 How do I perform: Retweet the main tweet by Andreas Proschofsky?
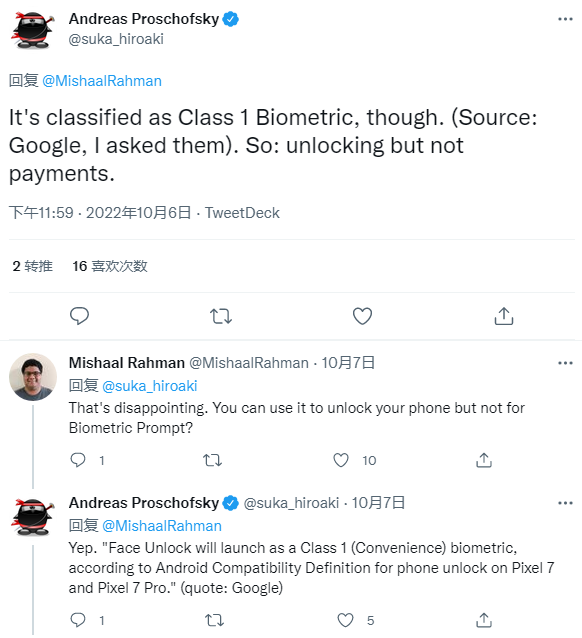221,316
